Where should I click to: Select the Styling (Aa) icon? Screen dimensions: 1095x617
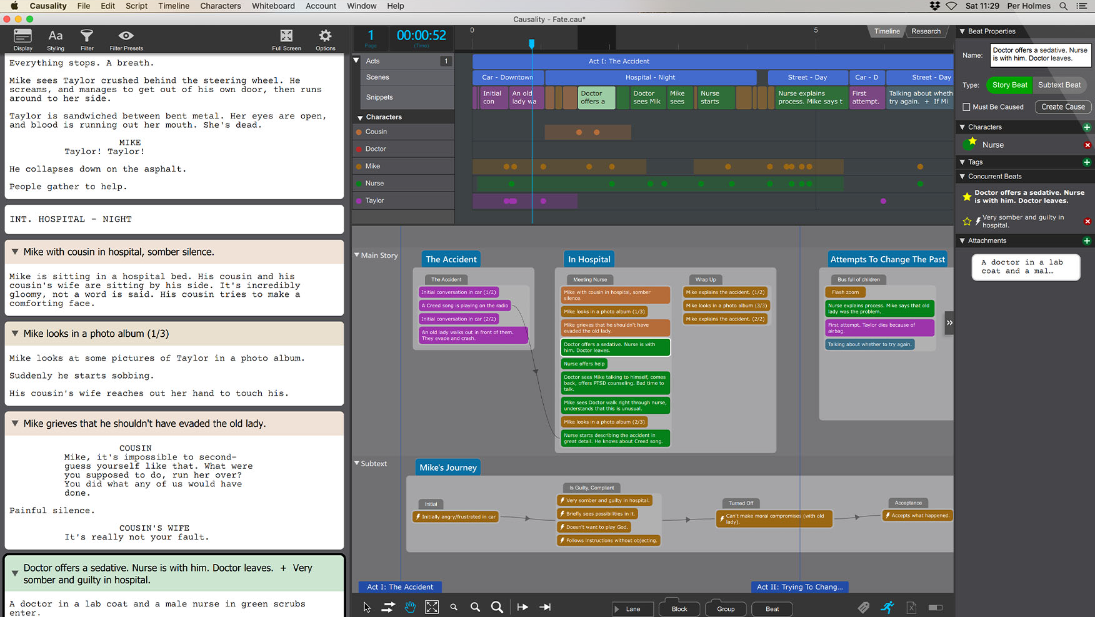tap(55, 37)
